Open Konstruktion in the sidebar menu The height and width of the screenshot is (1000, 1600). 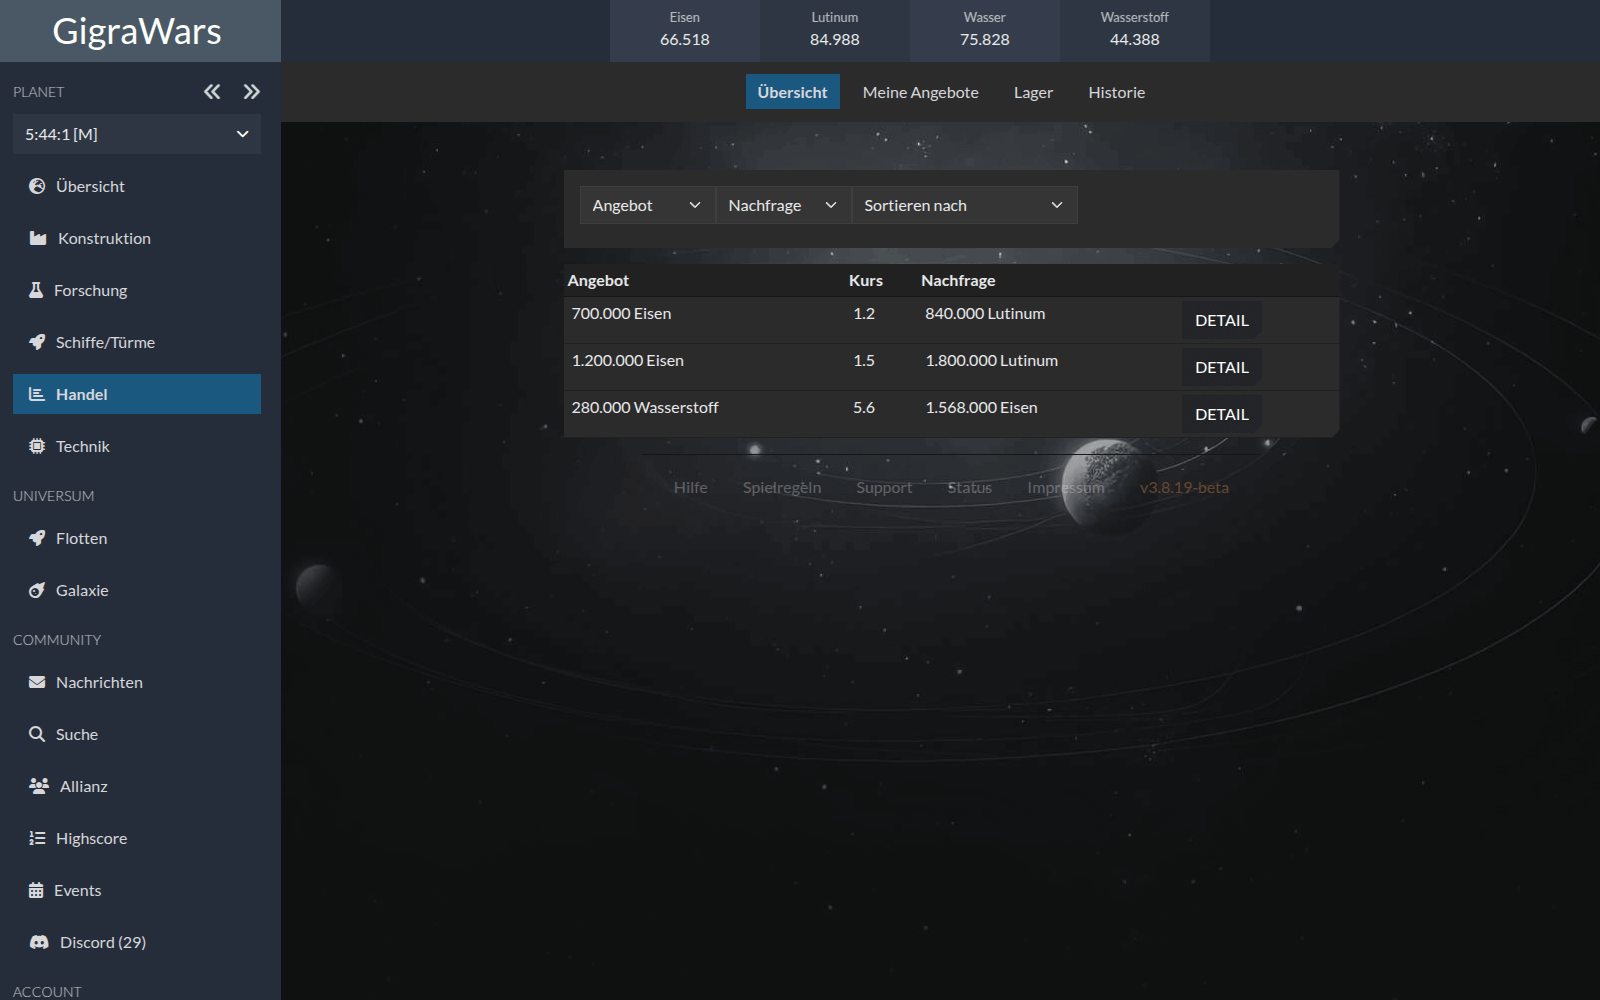coord(137,238)
